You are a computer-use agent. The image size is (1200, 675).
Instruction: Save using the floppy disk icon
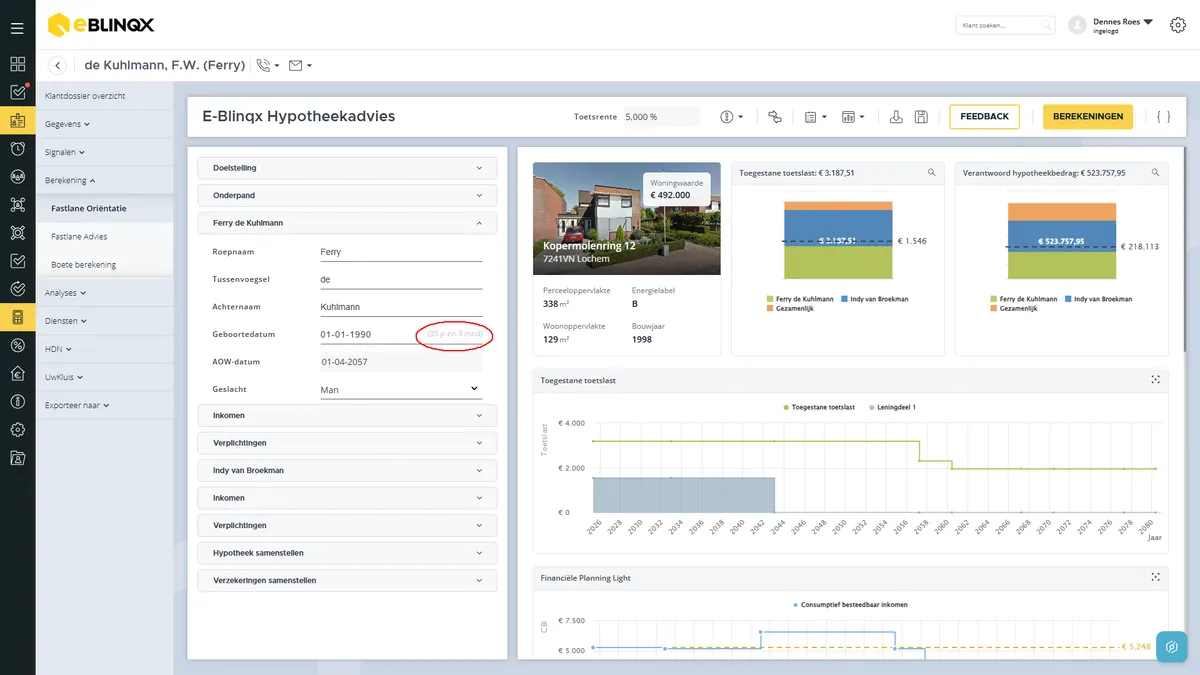point(921,117)
